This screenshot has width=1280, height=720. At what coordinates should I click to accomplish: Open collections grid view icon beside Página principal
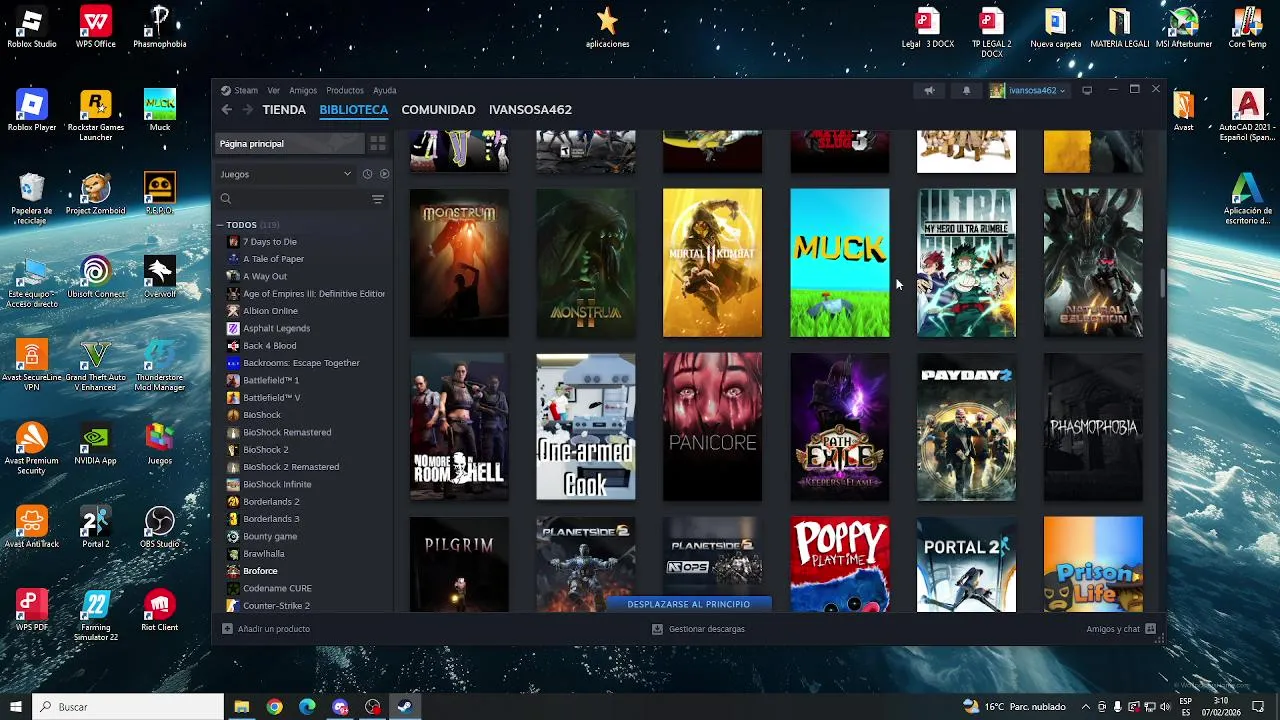[x=378, y=144]
